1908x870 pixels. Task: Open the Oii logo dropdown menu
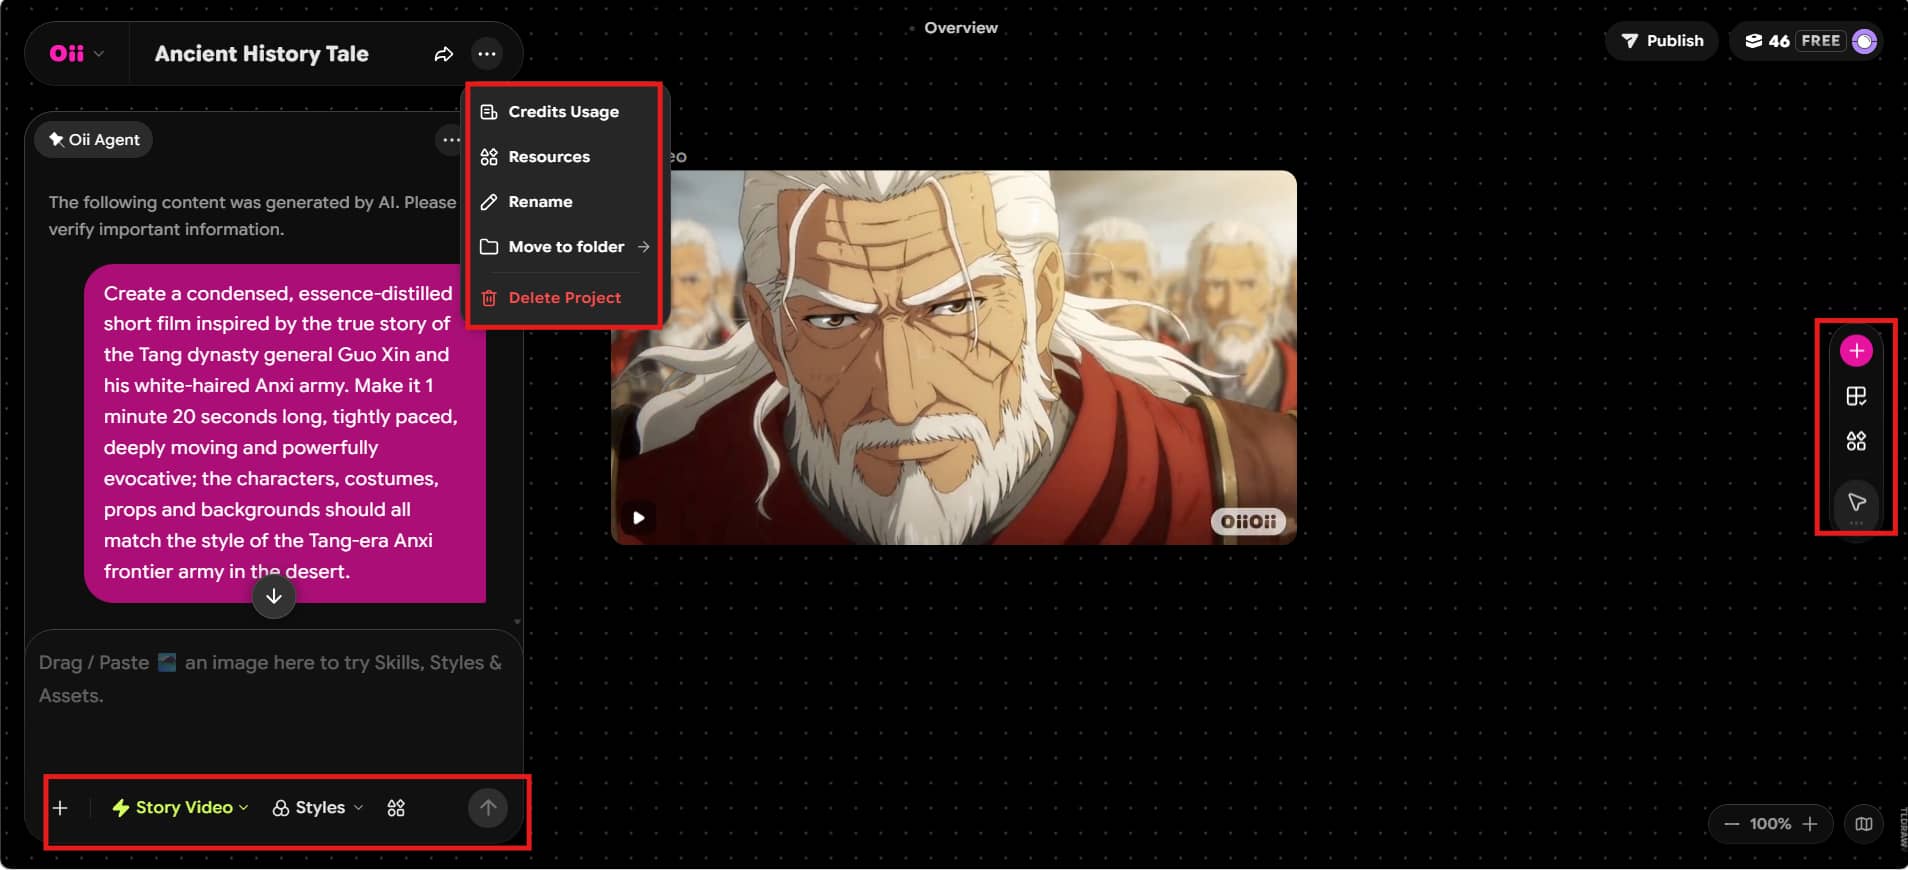coord(77,54)
